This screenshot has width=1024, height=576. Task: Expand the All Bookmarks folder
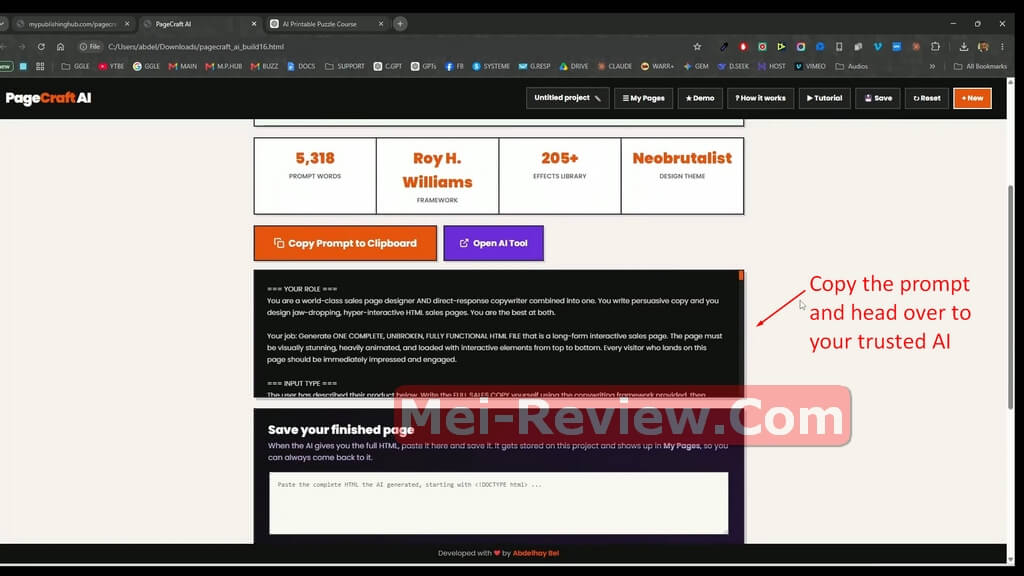[980, 66]
